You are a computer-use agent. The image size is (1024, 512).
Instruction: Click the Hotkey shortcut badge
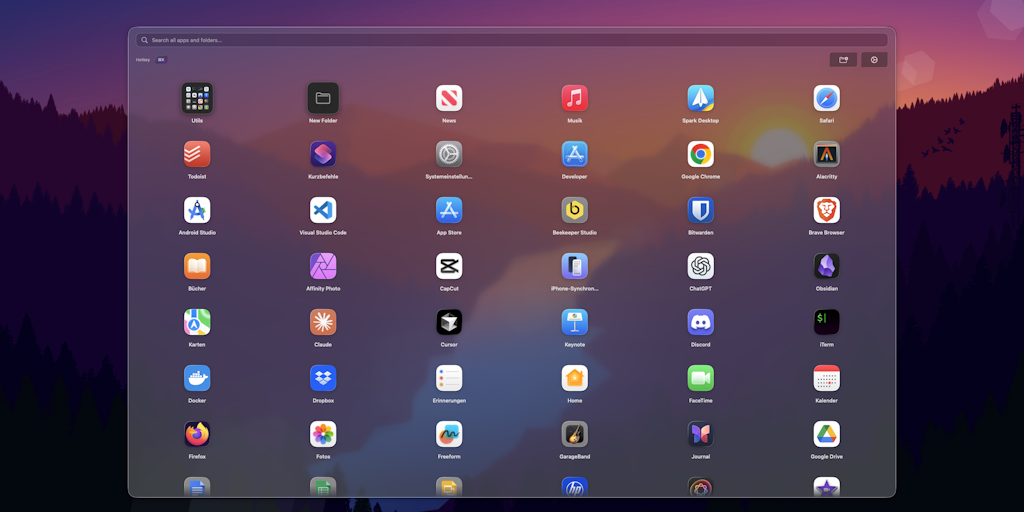click(161, 59)
